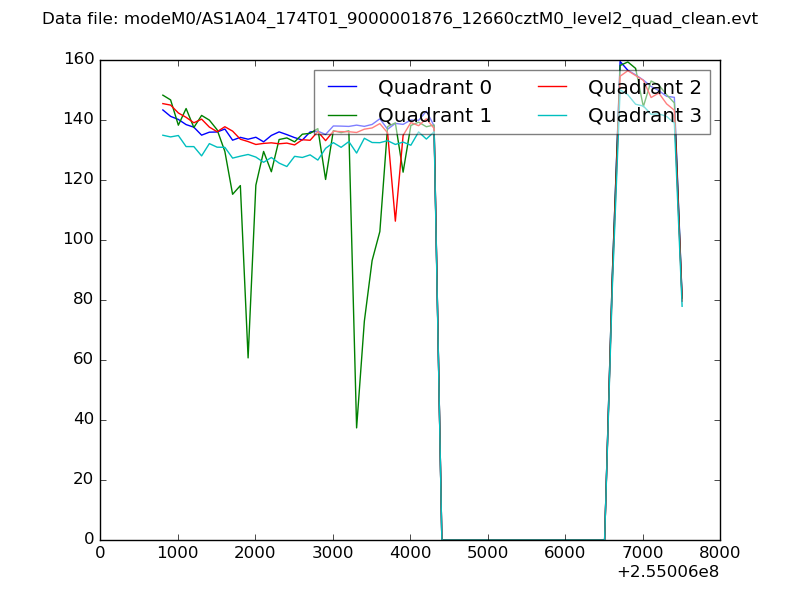Click the 160 y-axis tick label
Viewport: 800px width, 600px height.
point(81,60)
